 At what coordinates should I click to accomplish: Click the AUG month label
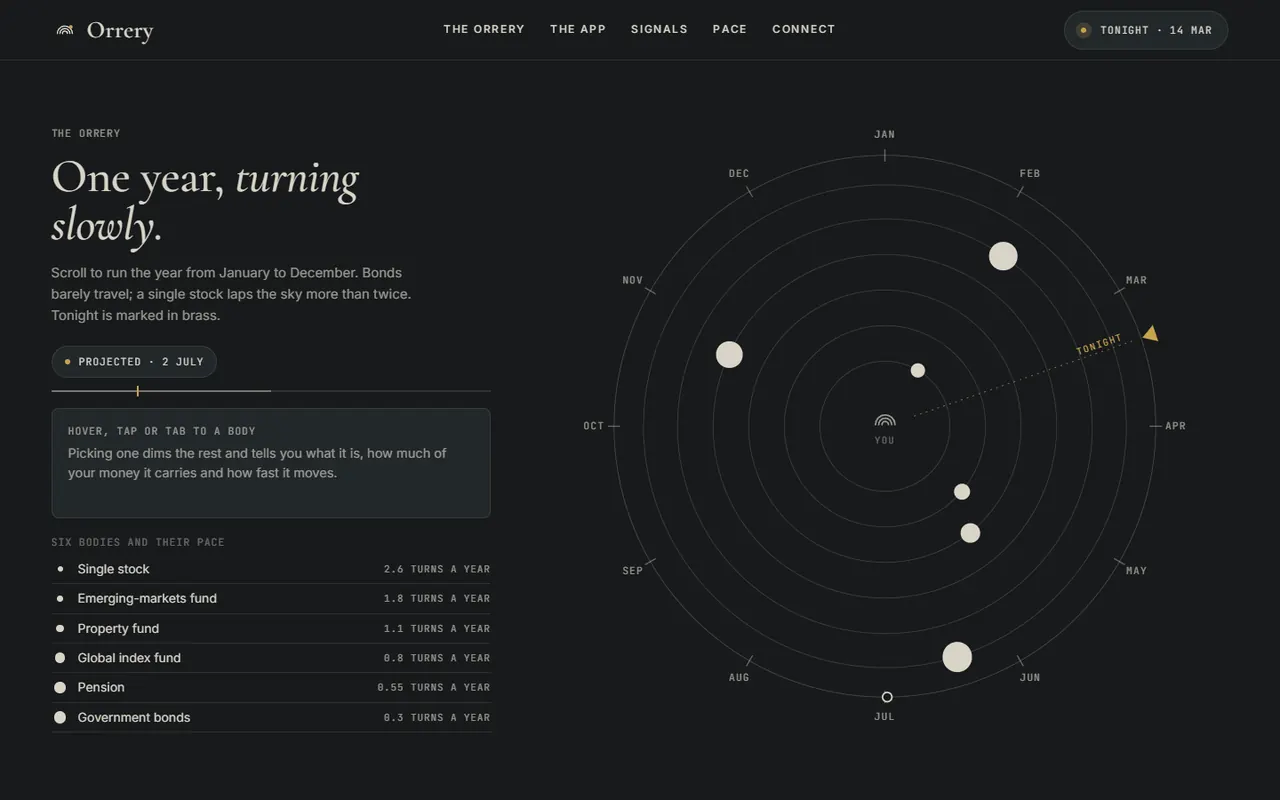coord(739,678)
